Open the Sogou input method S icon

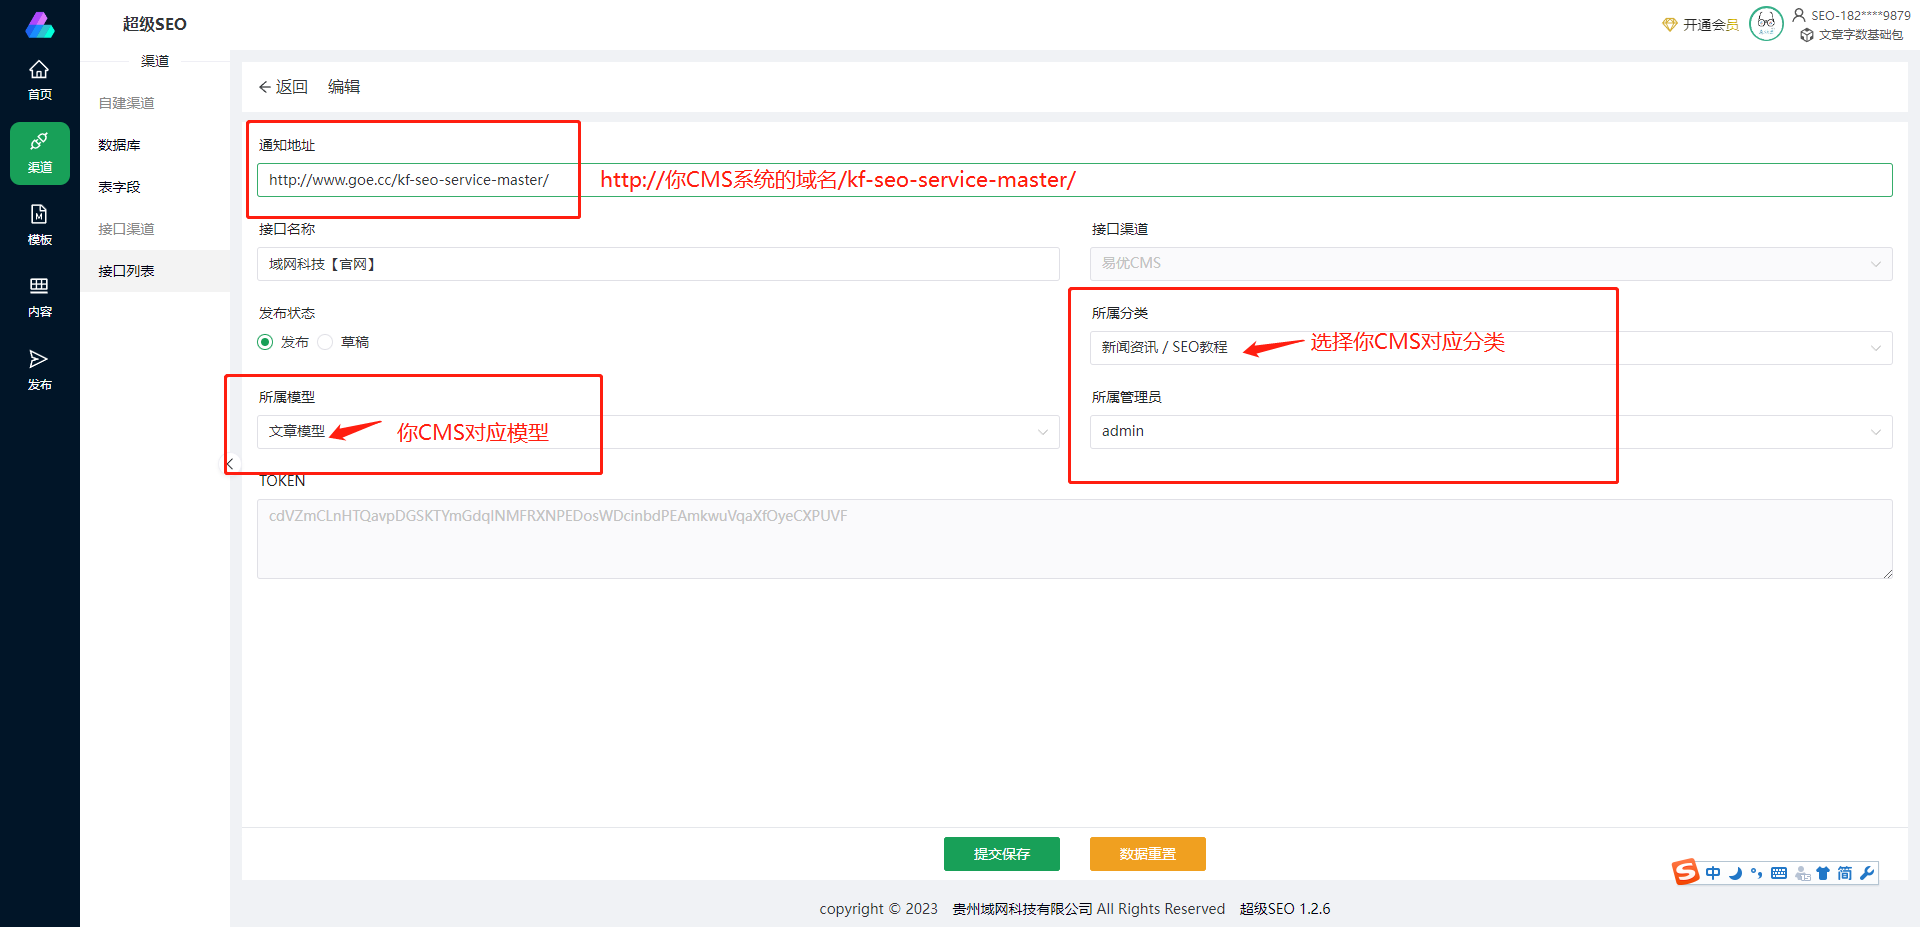1686,872
